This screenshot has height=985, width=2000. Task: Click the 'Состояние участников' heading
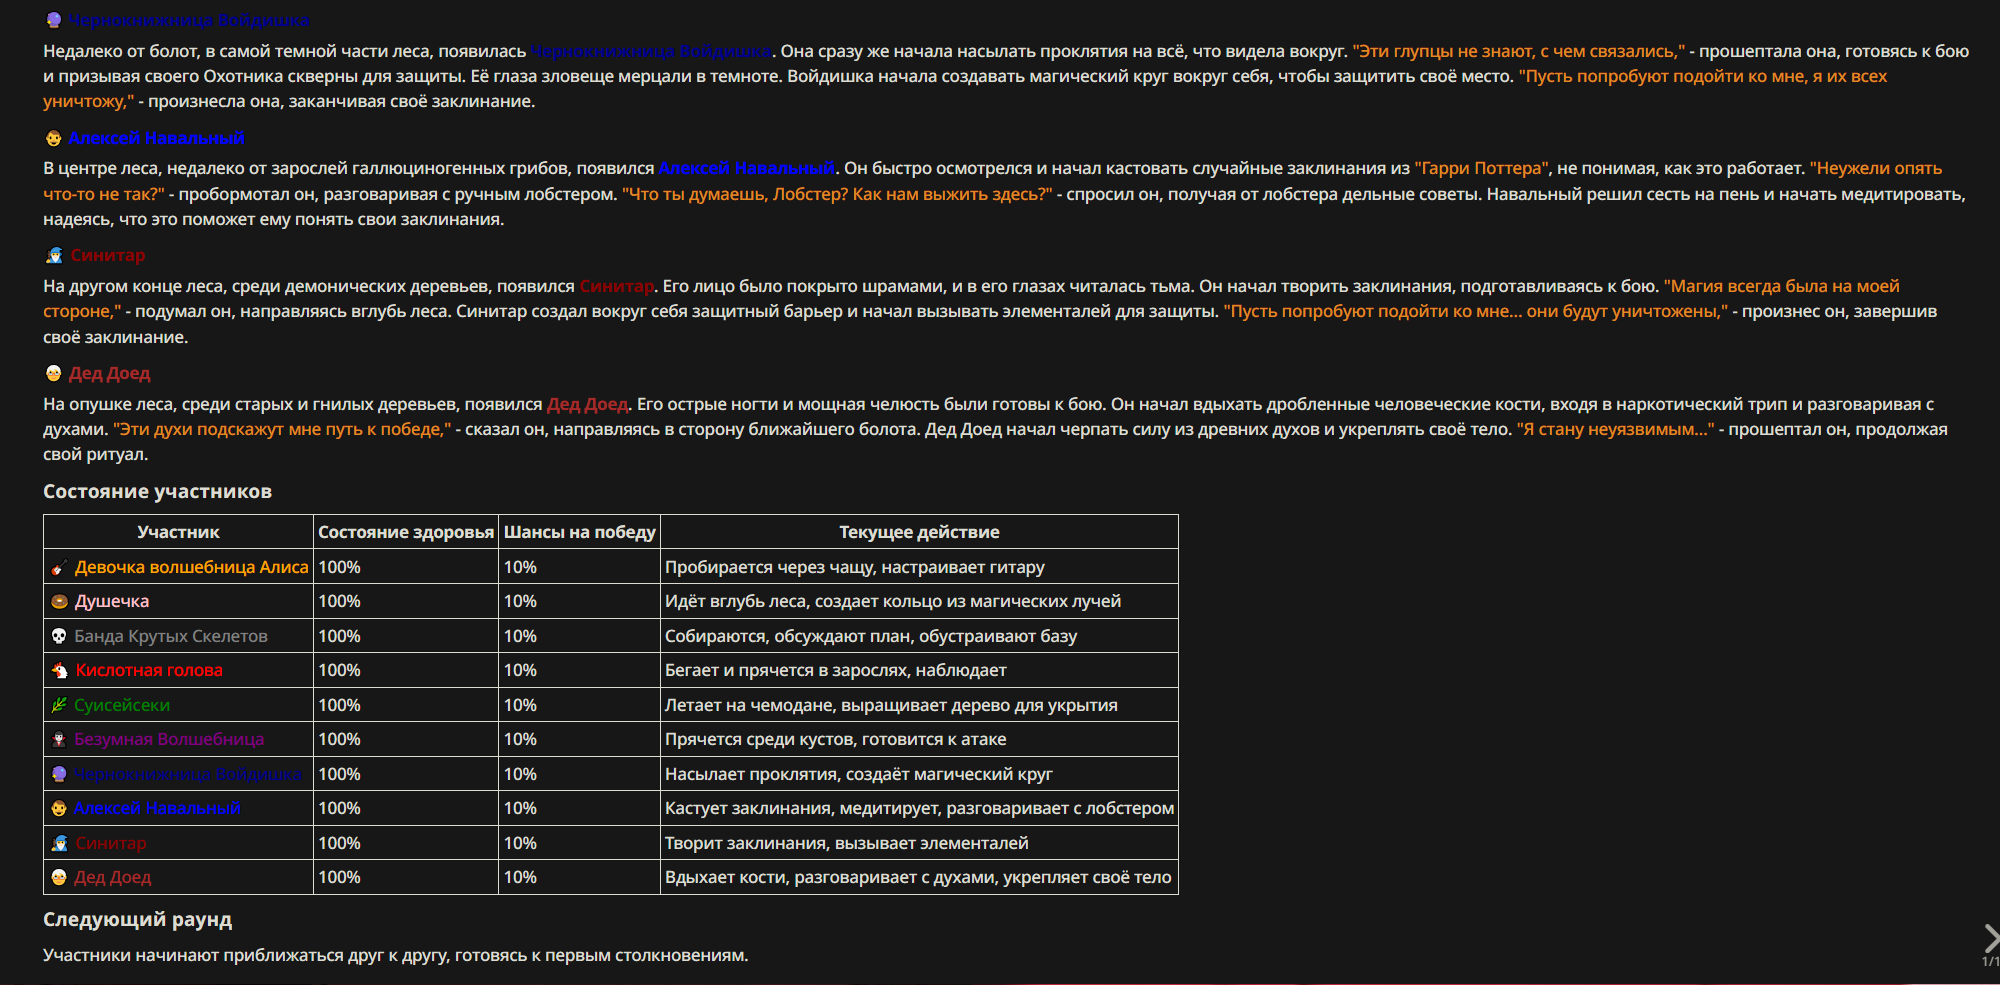157,491
